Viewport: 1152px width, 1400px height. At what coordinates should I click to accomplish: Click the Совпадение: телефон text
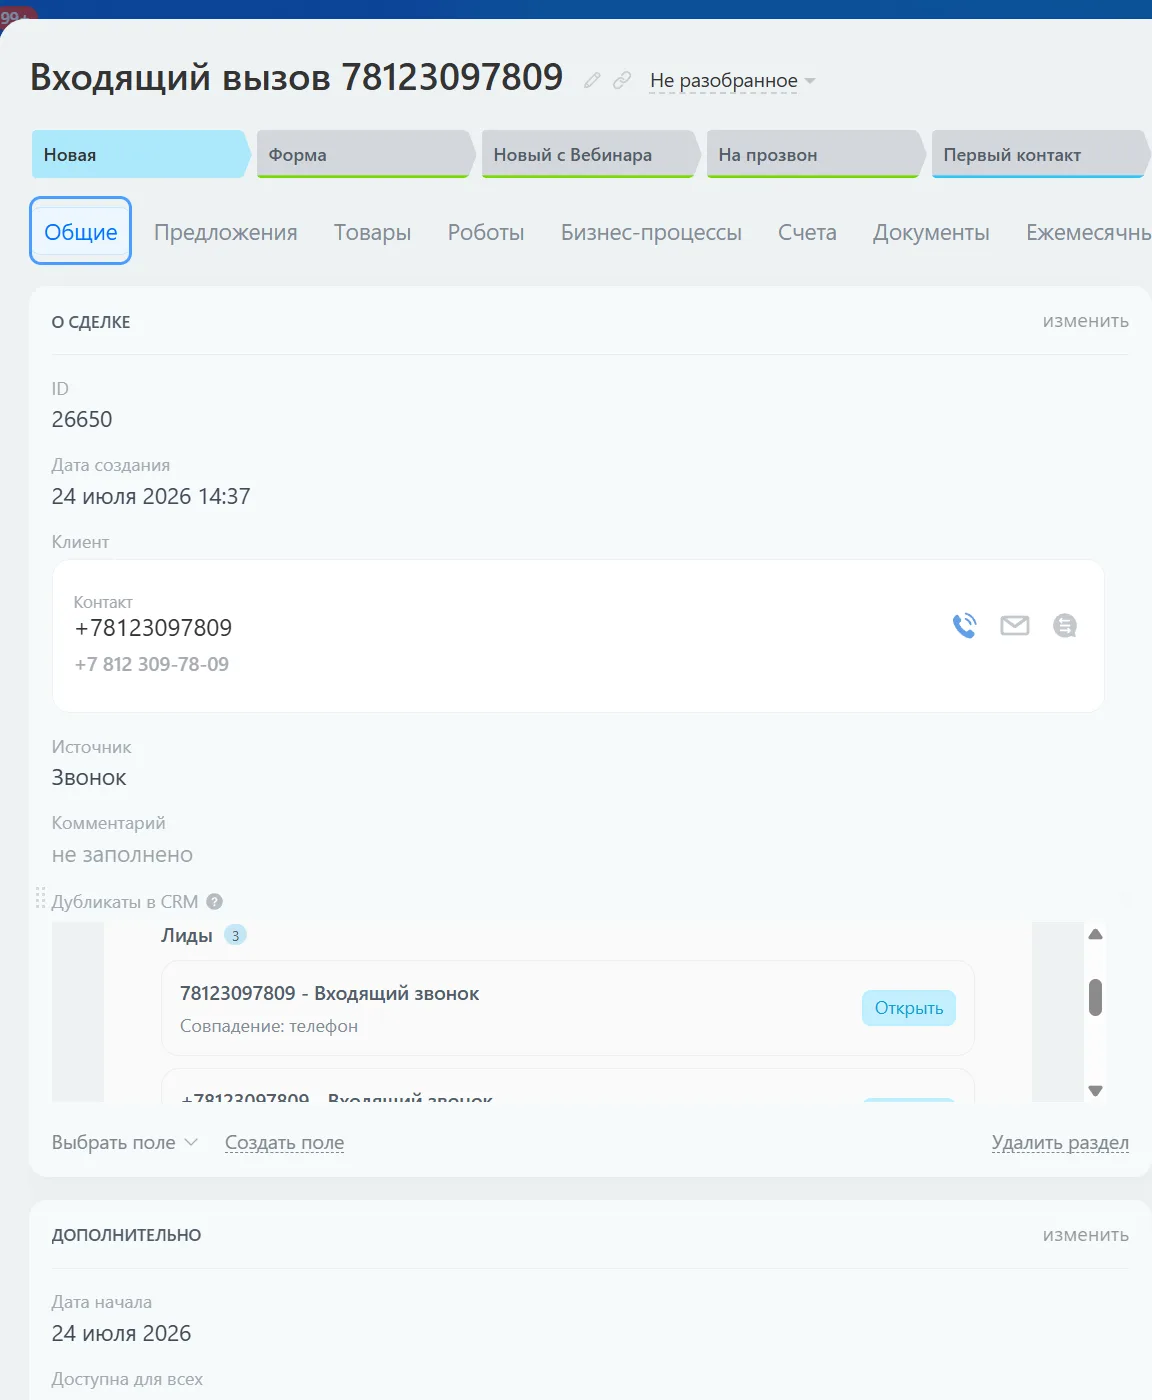(x=269, y=1026)
